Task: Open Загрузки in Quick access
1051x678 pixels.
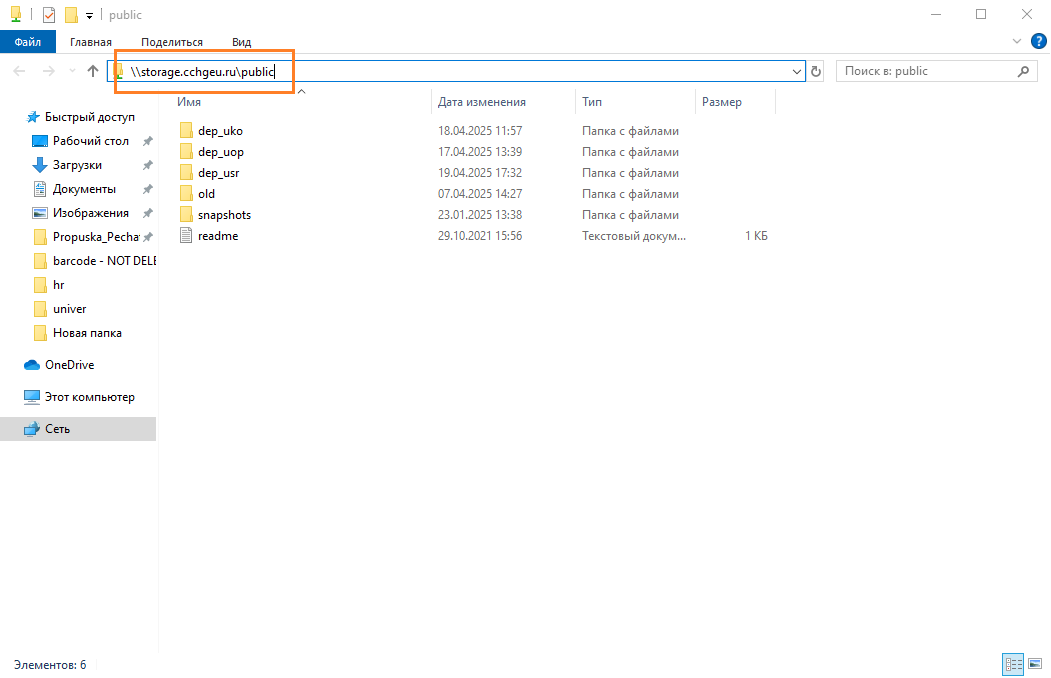Action: pos(77,165)
